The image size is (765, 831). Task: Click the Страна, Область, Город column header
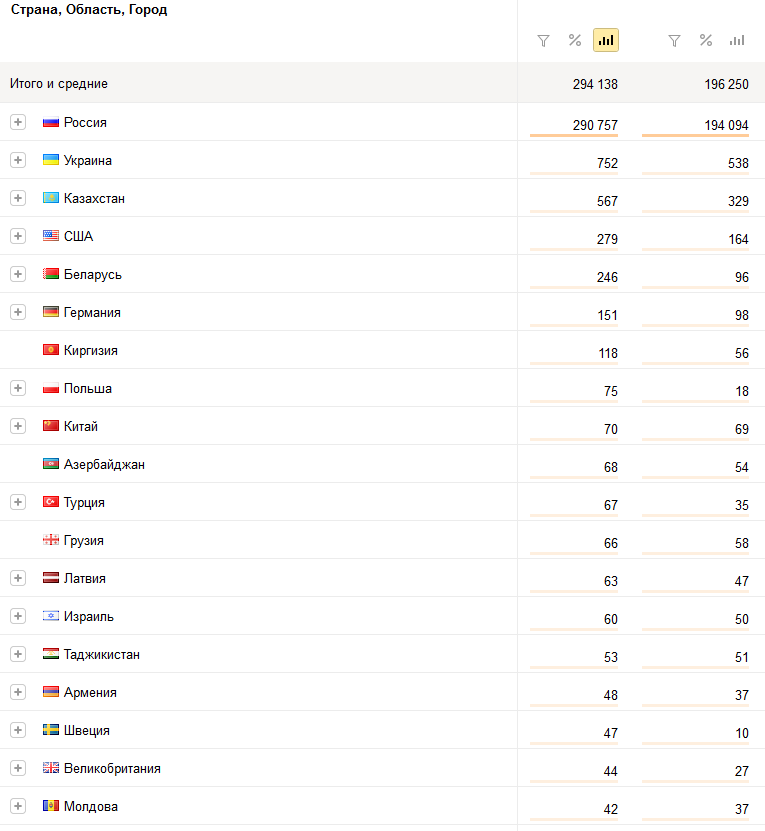click(89, 10)
